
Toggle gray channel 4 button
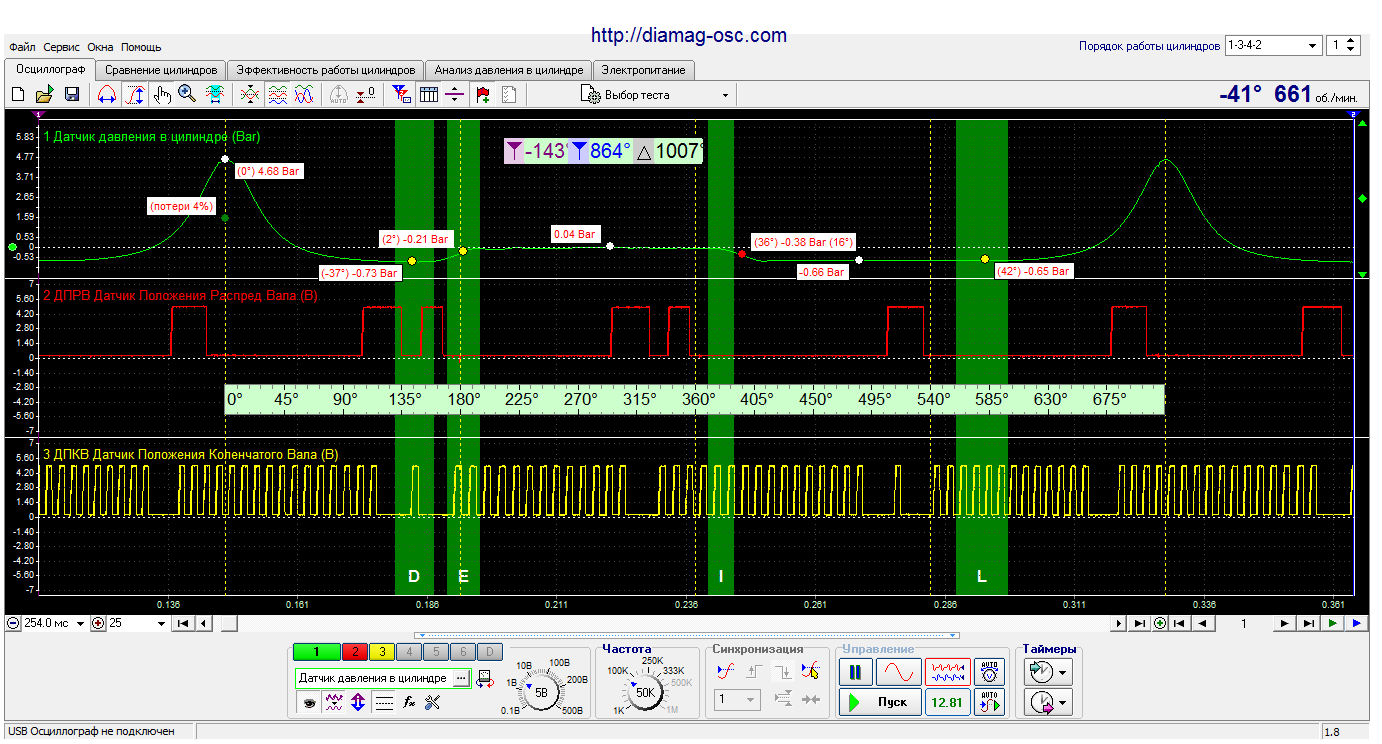409,652
